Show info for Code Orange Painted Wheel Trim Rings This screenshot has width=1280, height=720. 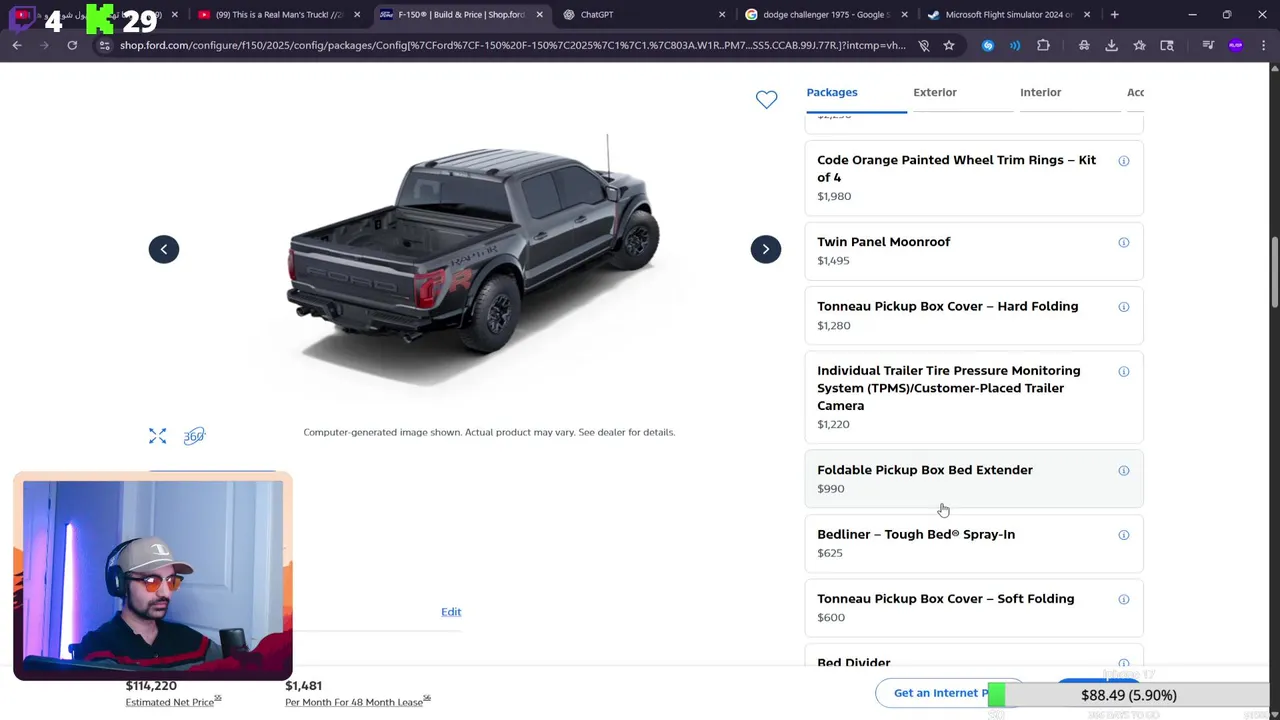click(x=1124, y=161)
